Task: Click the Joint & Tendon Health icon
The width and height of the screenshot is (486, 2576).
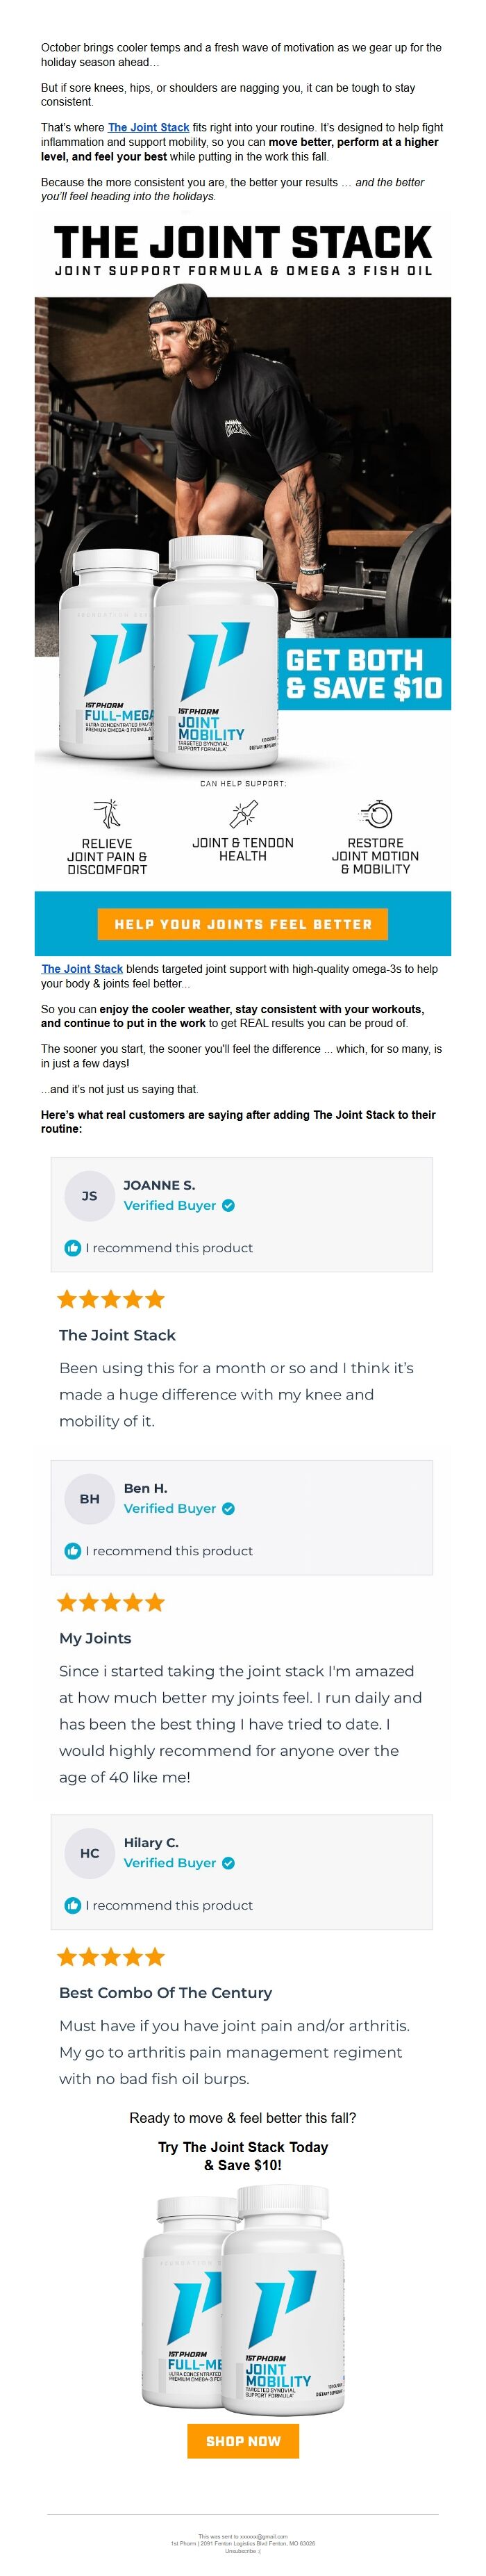Action: 243,812
